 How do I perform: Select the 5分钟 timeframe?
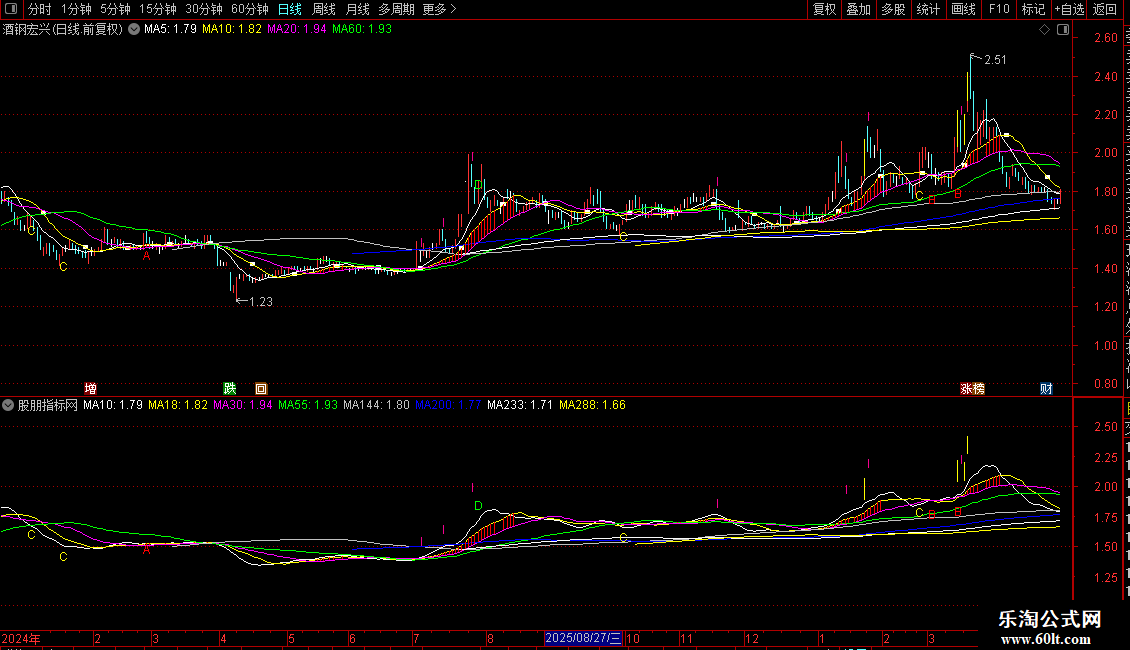click(x=115, y=9)
